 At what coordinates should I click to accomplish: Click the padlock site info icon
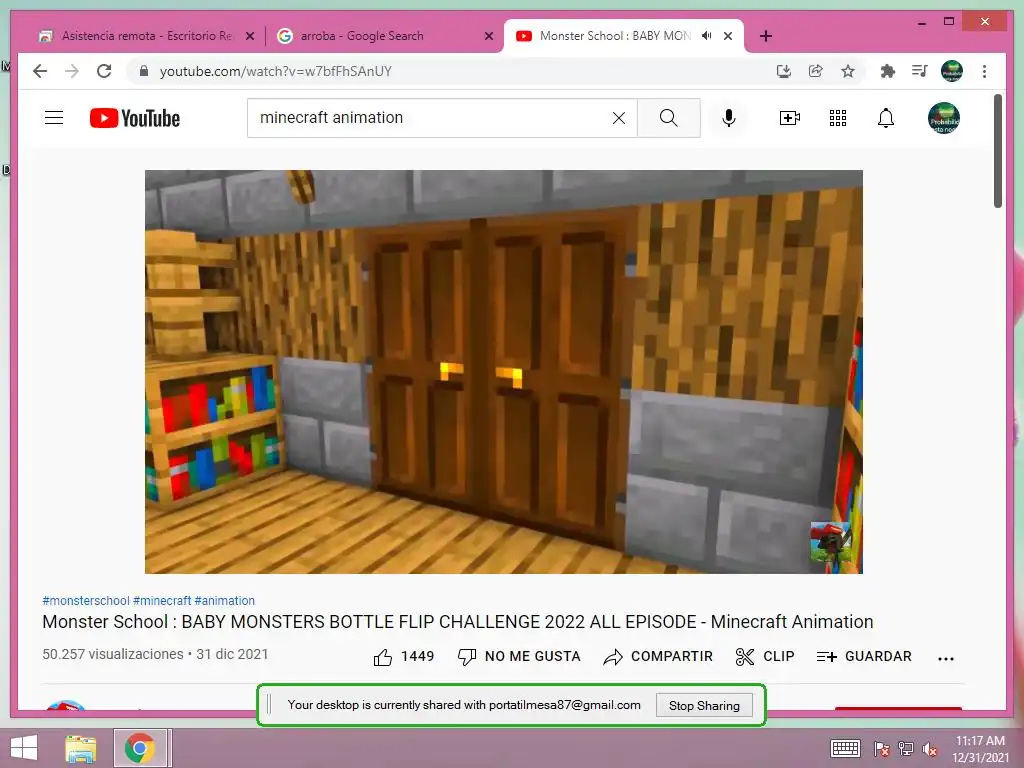(x=144, y=71)
